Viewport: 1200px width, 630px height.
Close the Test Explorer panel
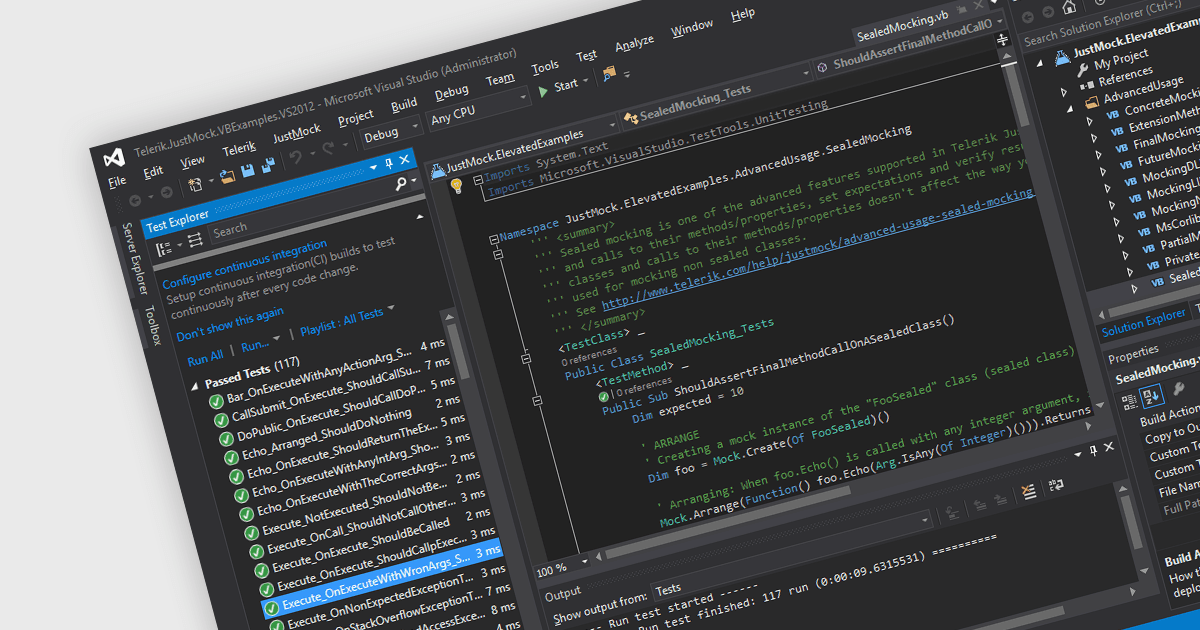coord(404,160)
